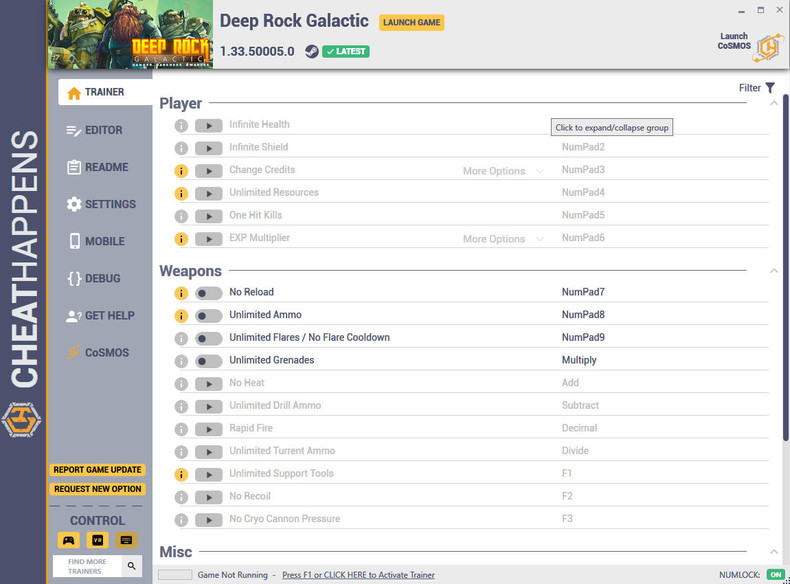Screen dimensions: 790x584
Task: Click the Cheat Happens logo in sidebar
Action: [21, 419]
